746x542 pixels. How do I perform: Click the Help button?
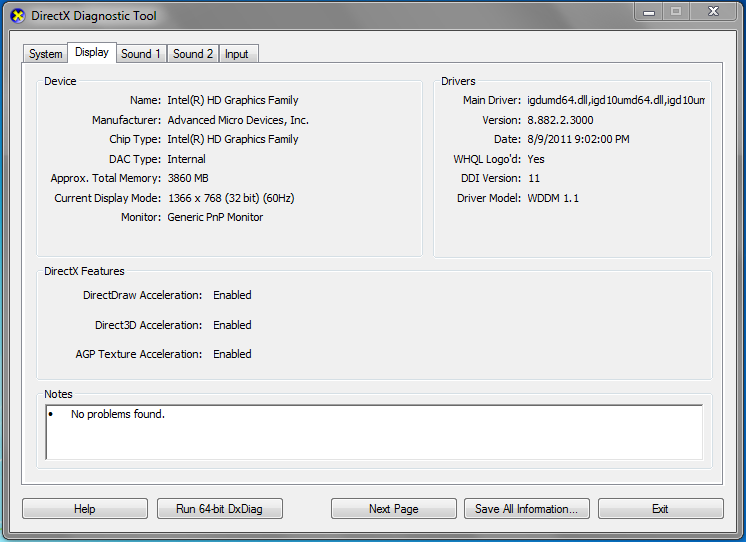click(85, 509)
